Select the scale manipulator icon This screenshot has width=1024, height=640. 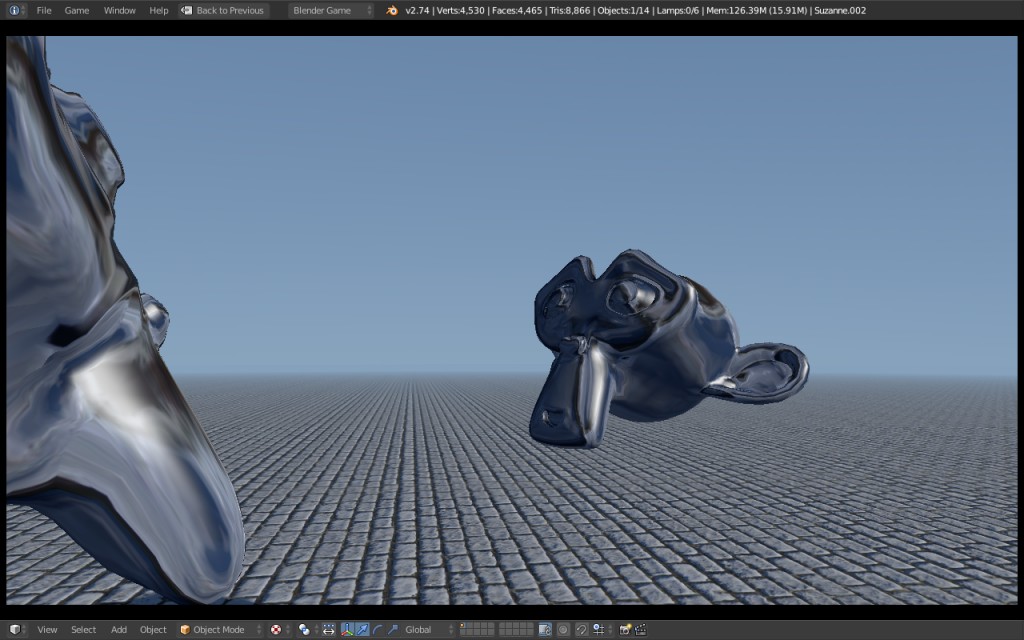(392, 630)
